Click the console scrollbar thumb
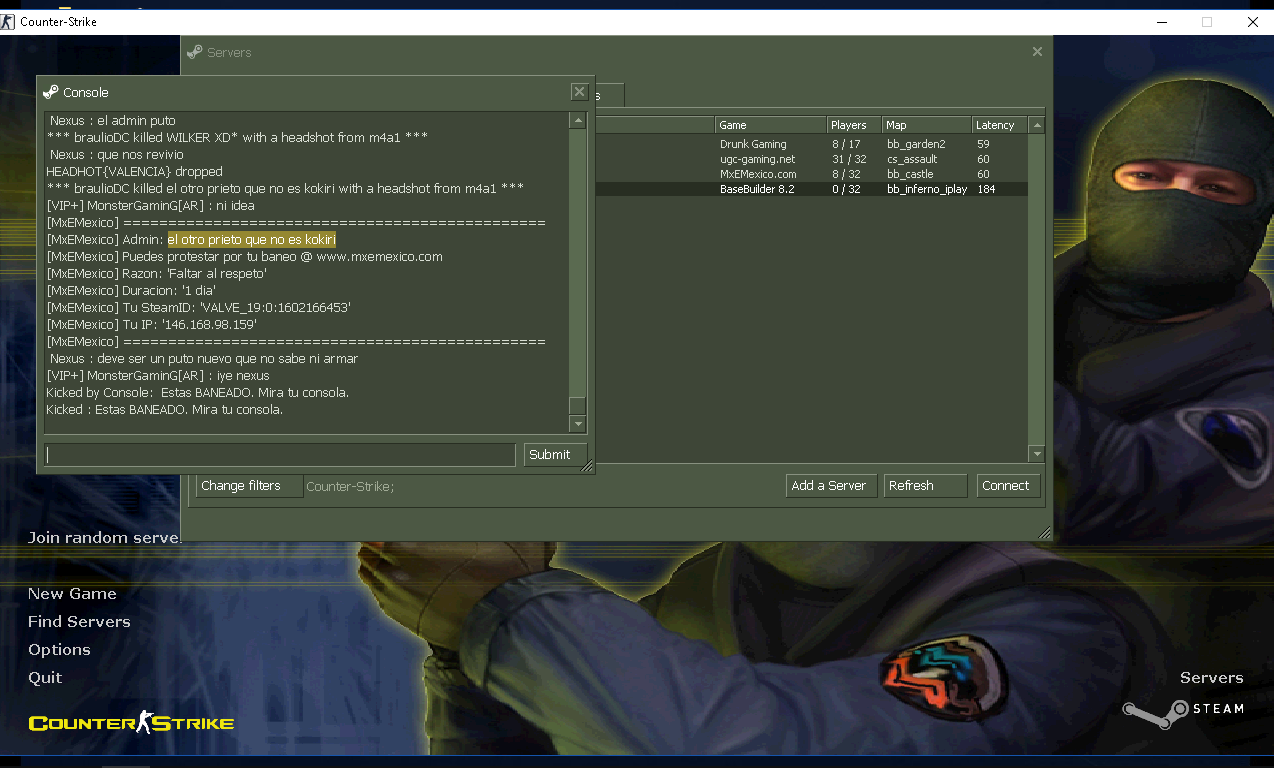Screen dimensions: 1274x768 578,405
